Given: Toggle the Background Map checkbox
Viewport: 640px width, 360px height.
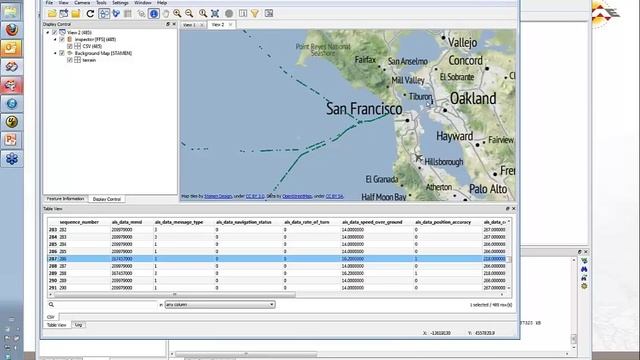Looking at the screenshot, I should click(x=62, y=53).
